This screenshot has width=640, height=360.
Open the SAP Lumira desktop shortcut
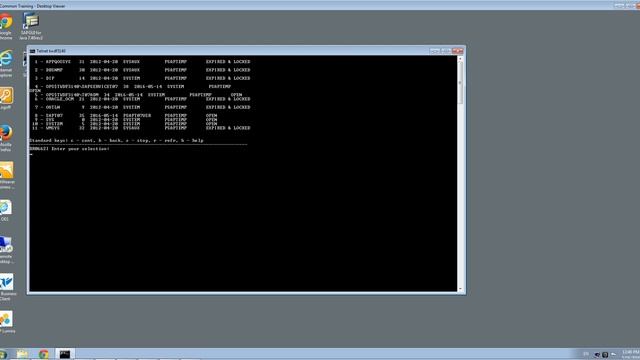7,322
